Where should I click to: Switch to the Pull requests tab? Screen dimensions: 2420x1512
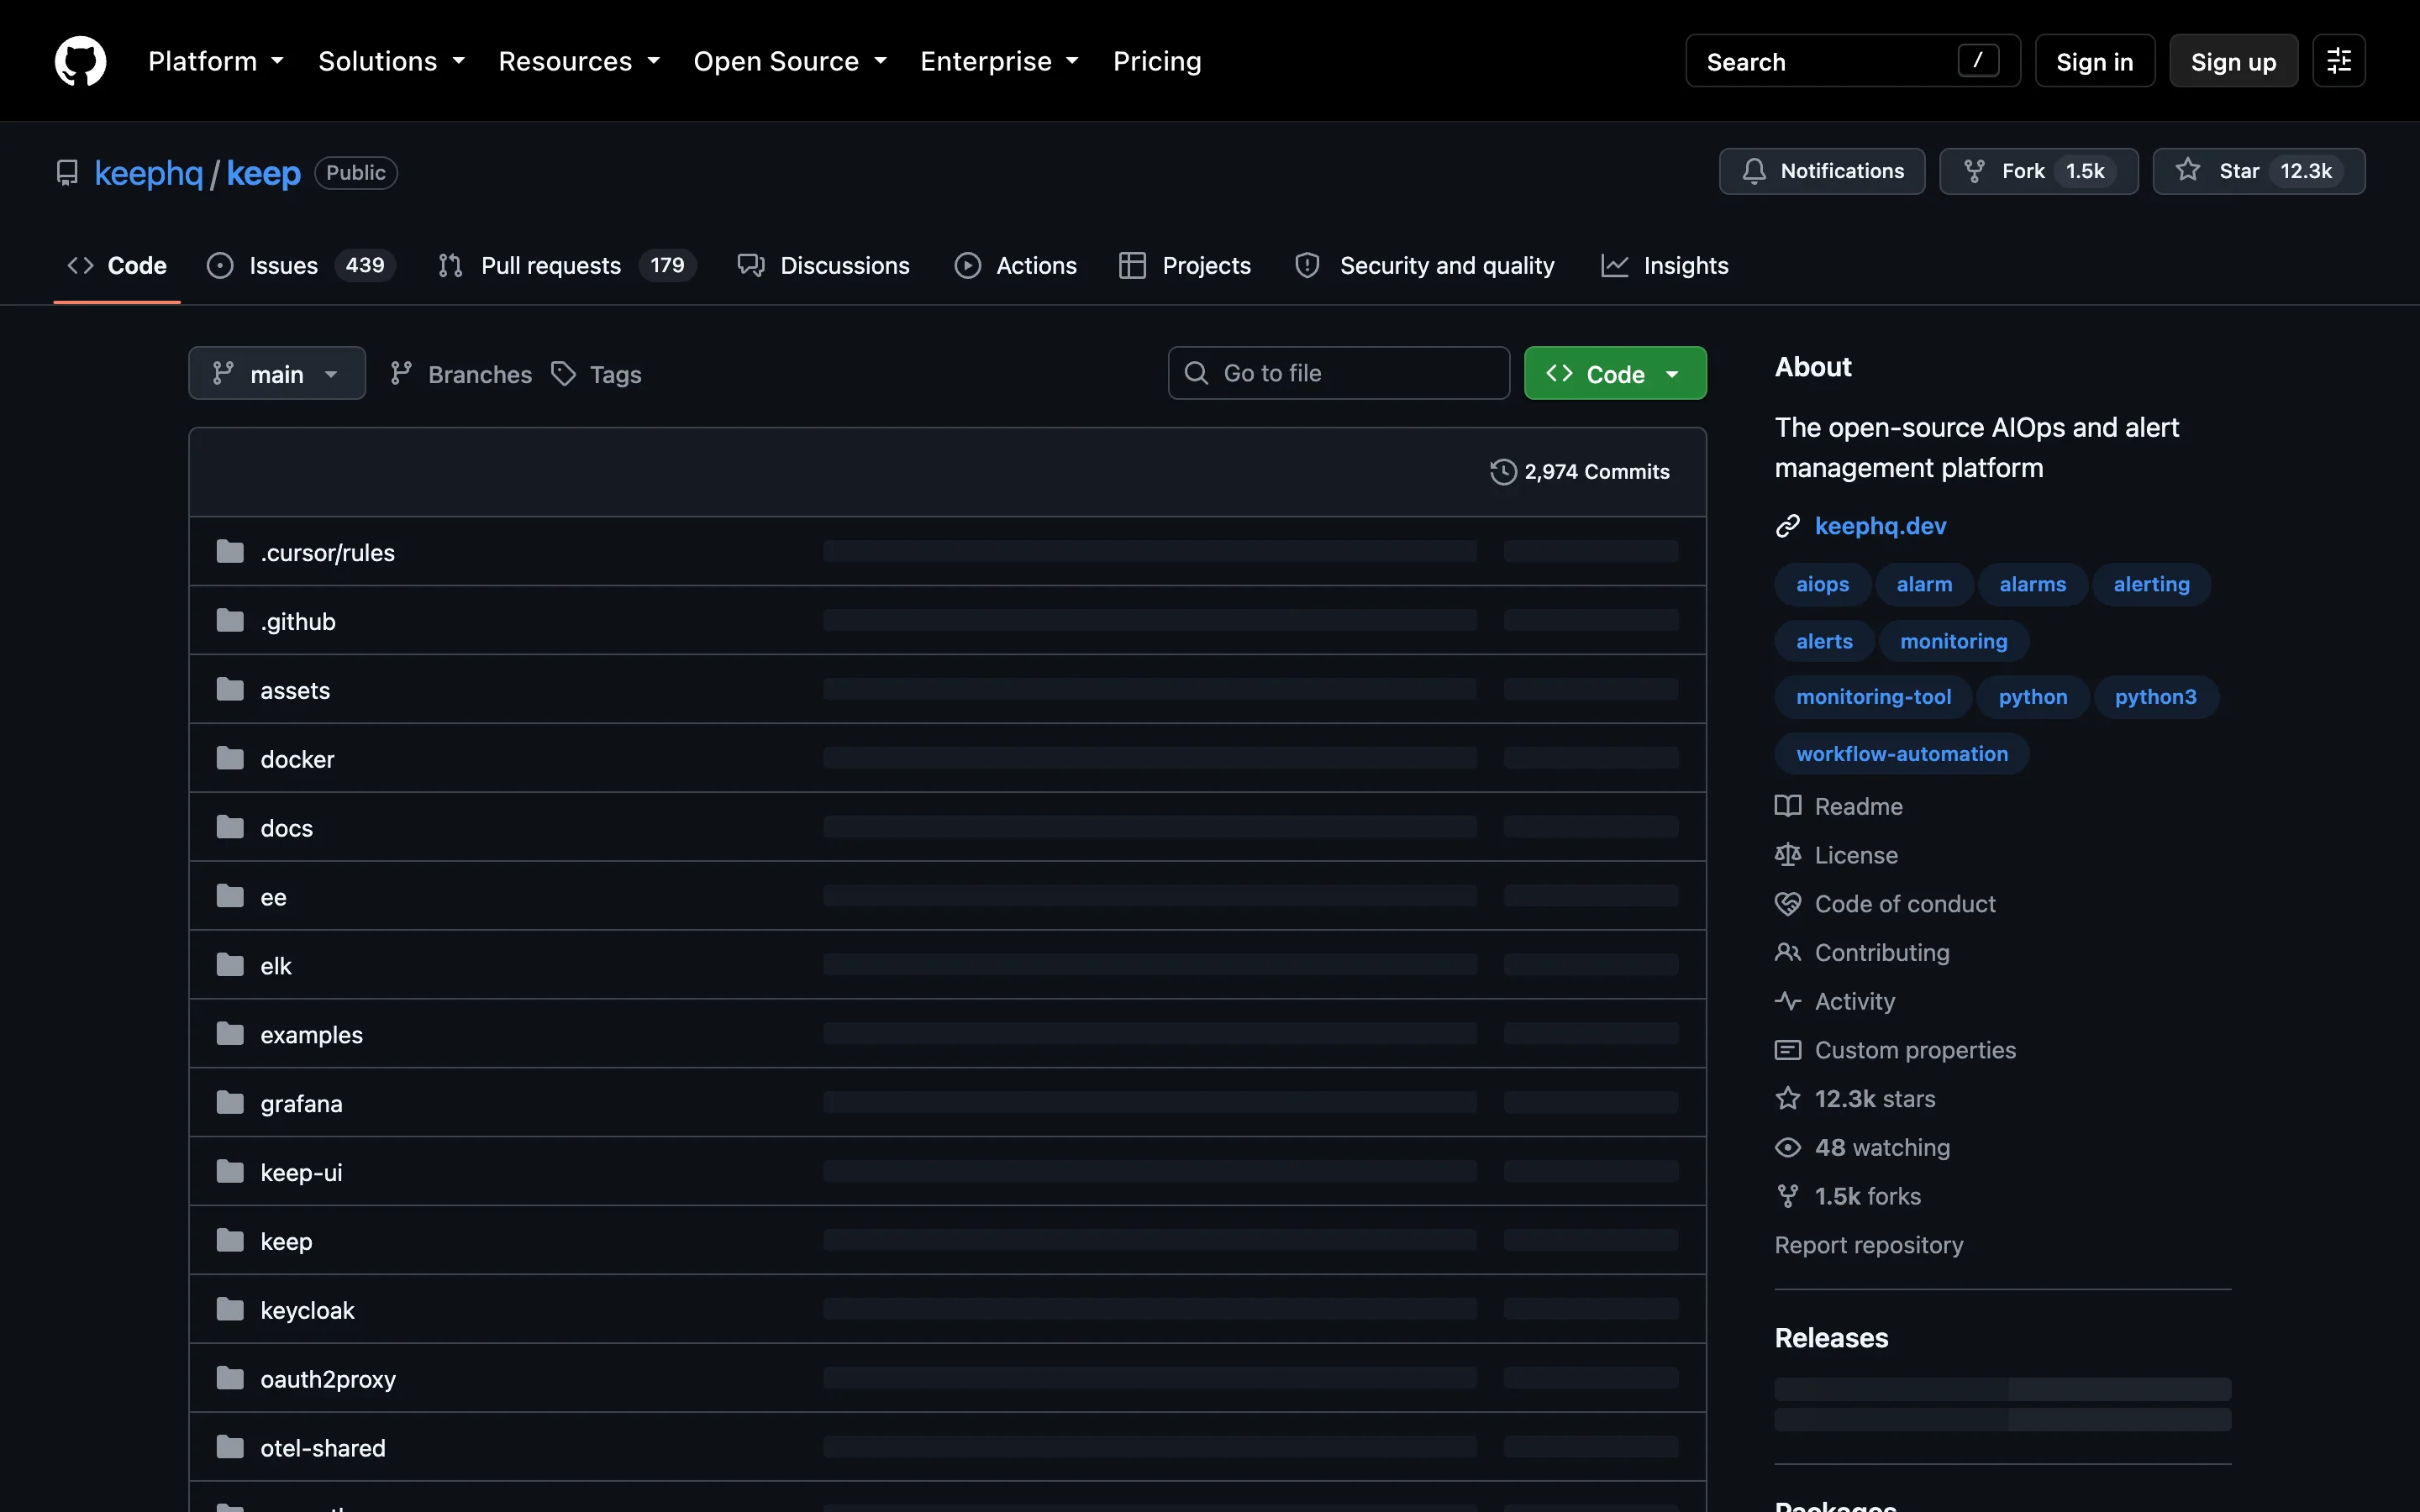[566, 266]
